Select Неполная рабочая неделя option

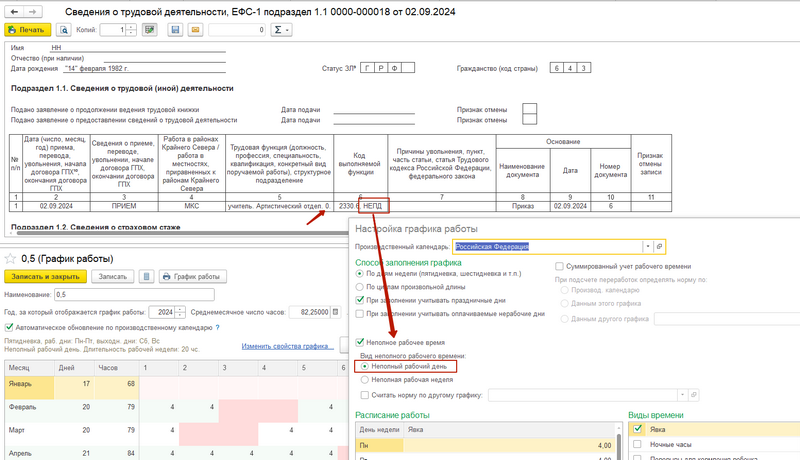pos(363,381)
